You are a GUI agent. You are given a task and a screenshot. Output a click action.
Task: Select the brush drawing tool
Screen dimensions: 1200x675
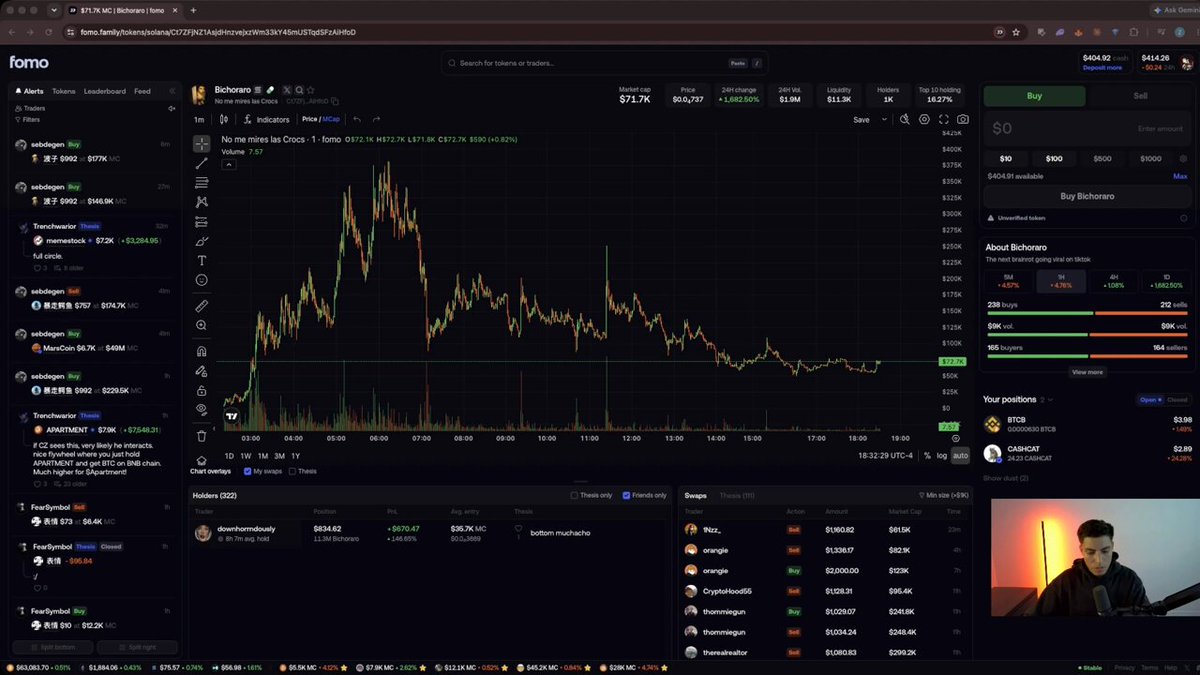pyautogui.click(x=201, y=241)
